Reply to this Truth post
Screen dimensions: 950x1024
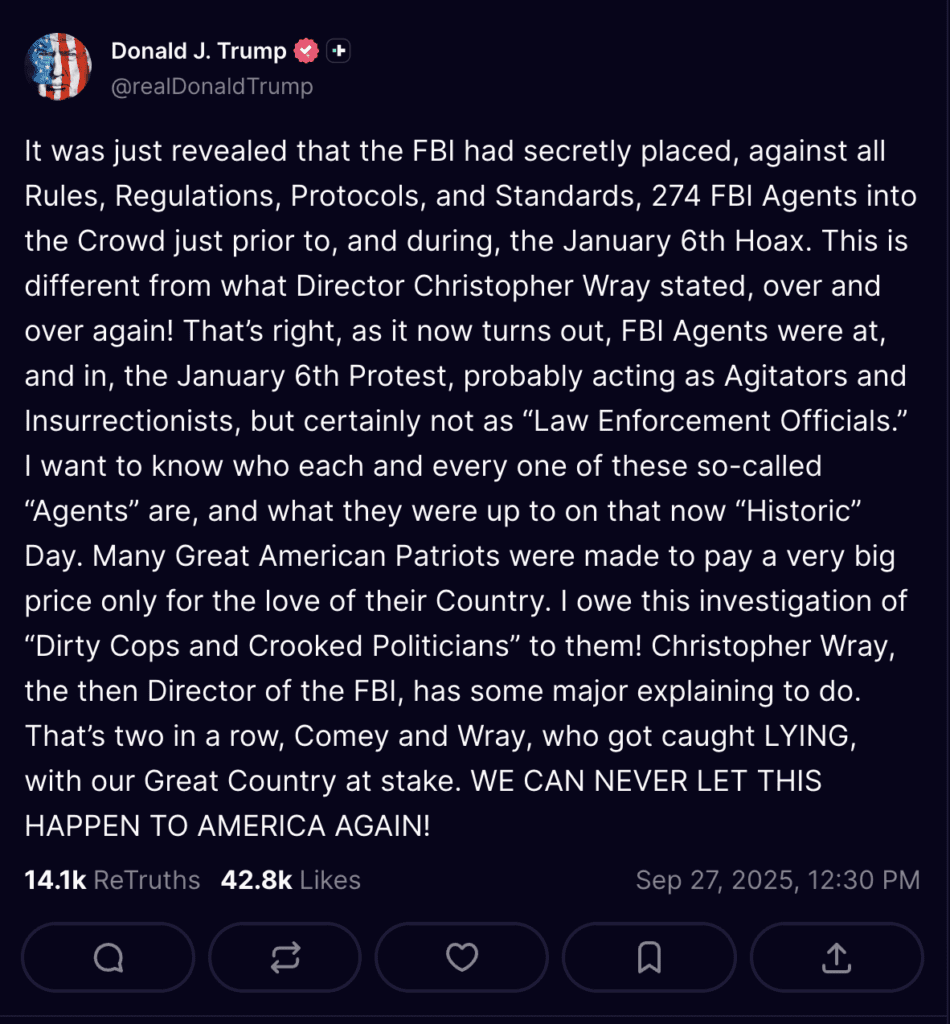(108, 957)
